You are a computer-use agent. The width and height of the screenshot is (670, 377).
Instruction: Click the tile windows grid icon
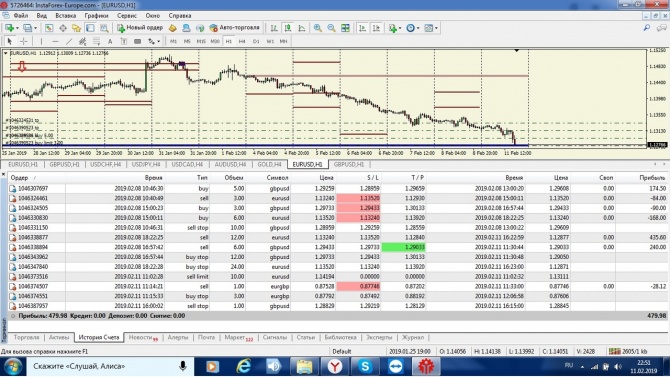click(x=345, y=28)
